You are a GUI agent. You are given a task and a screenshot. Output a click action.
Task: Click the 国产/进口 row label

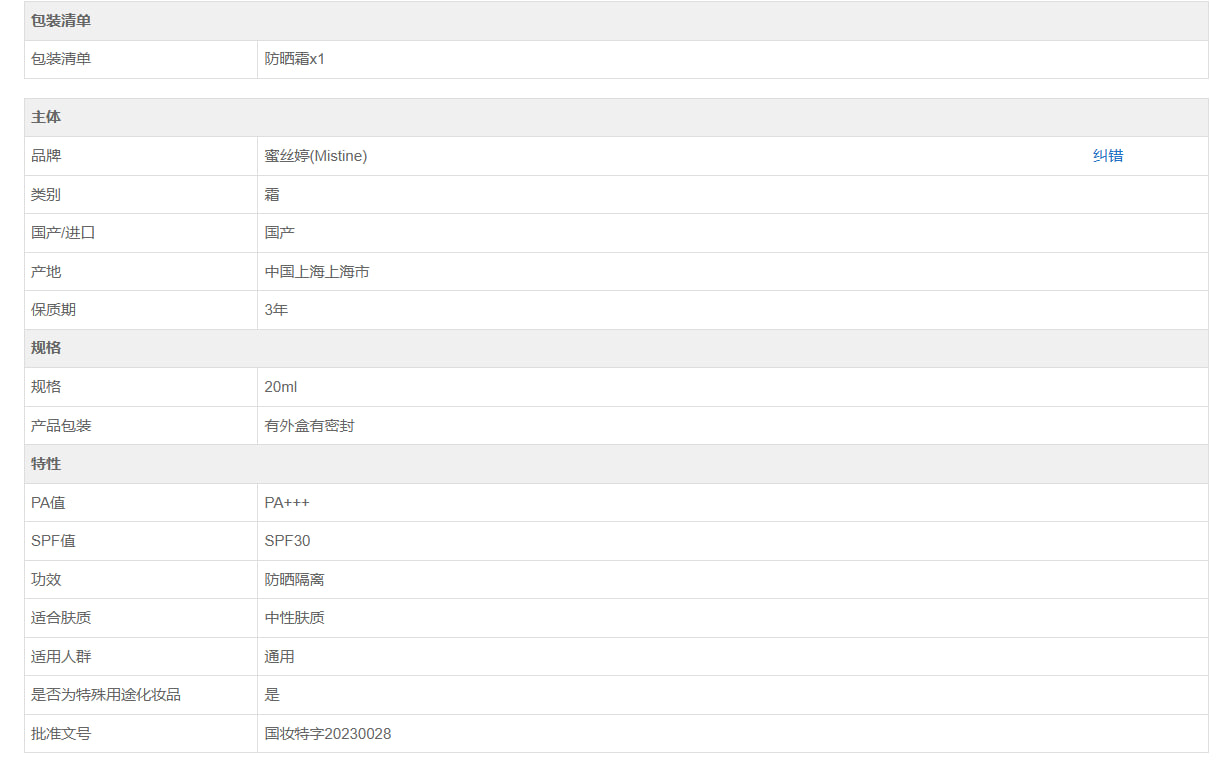pyautogui.click(x=63, y=233)
